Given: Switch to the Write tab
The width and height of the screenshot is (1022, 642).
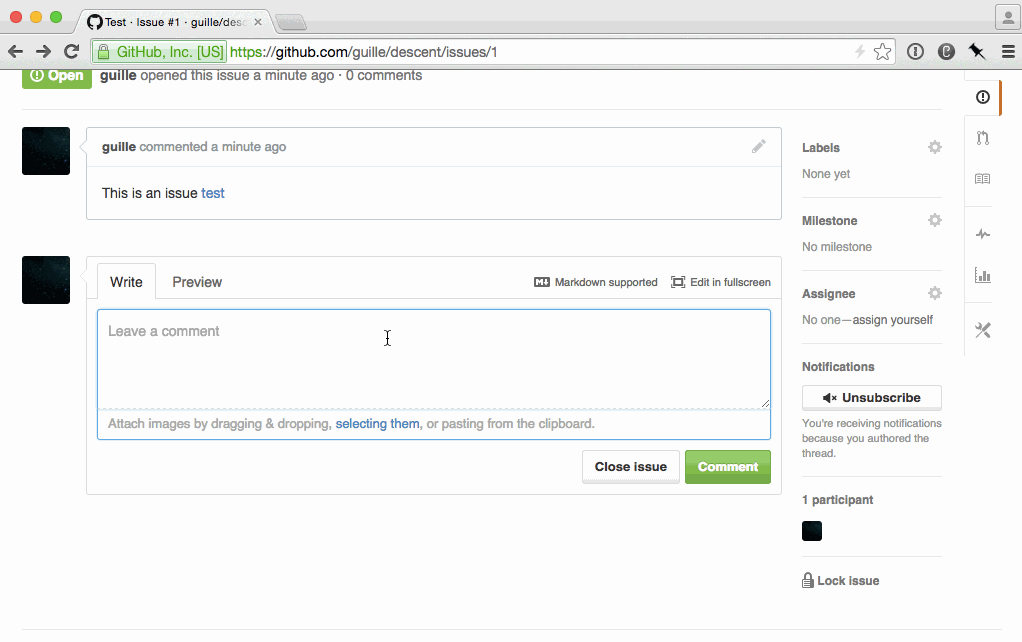Looking at the screenshot, I should (126, 282).
